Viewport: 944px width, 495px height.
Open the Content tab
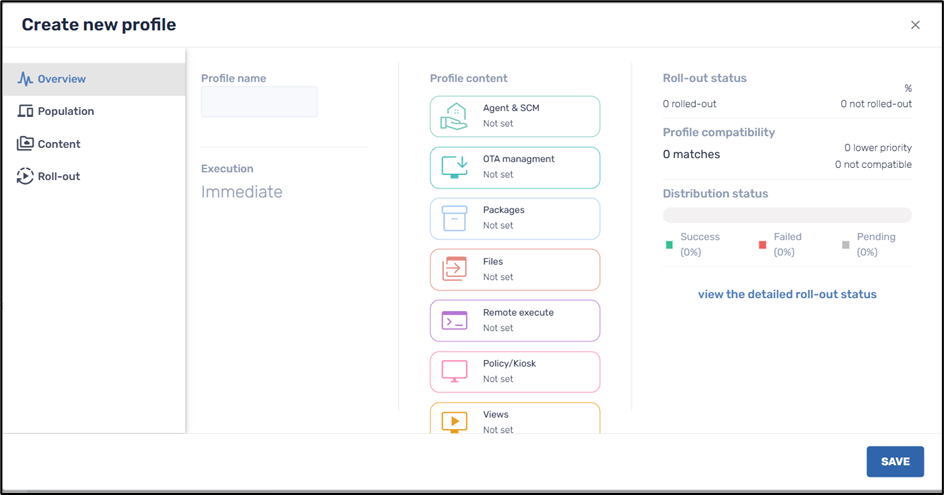pos(59,144)
